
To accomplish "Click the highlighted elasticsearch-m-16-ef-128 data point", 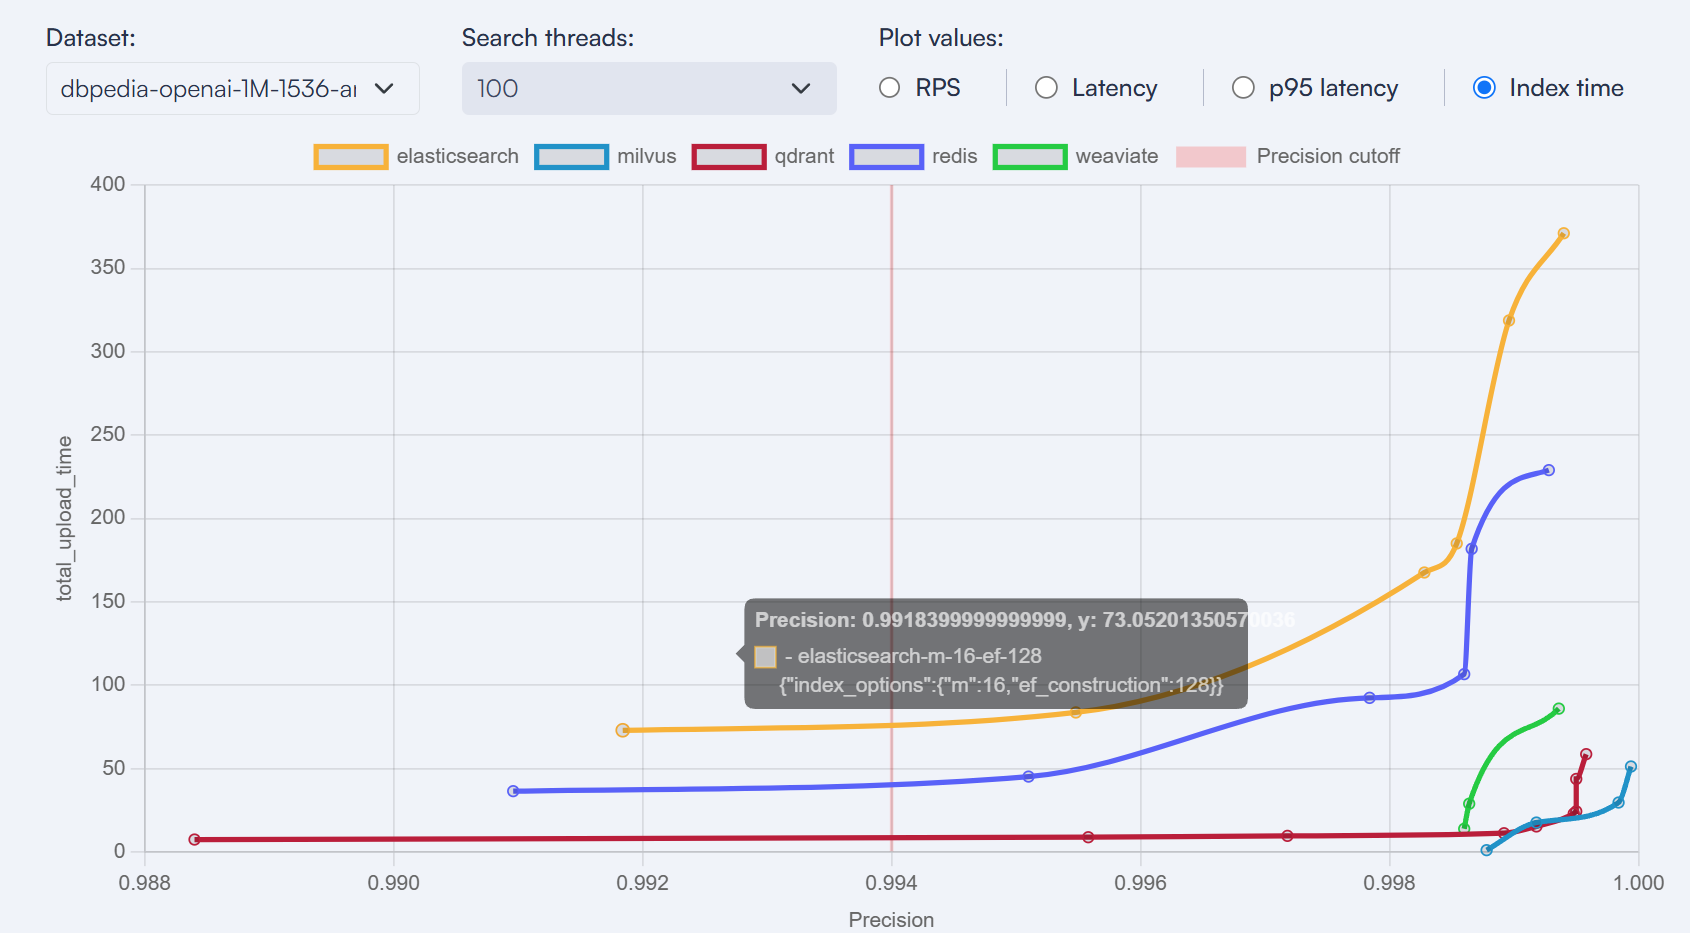I will pos(623,731).
